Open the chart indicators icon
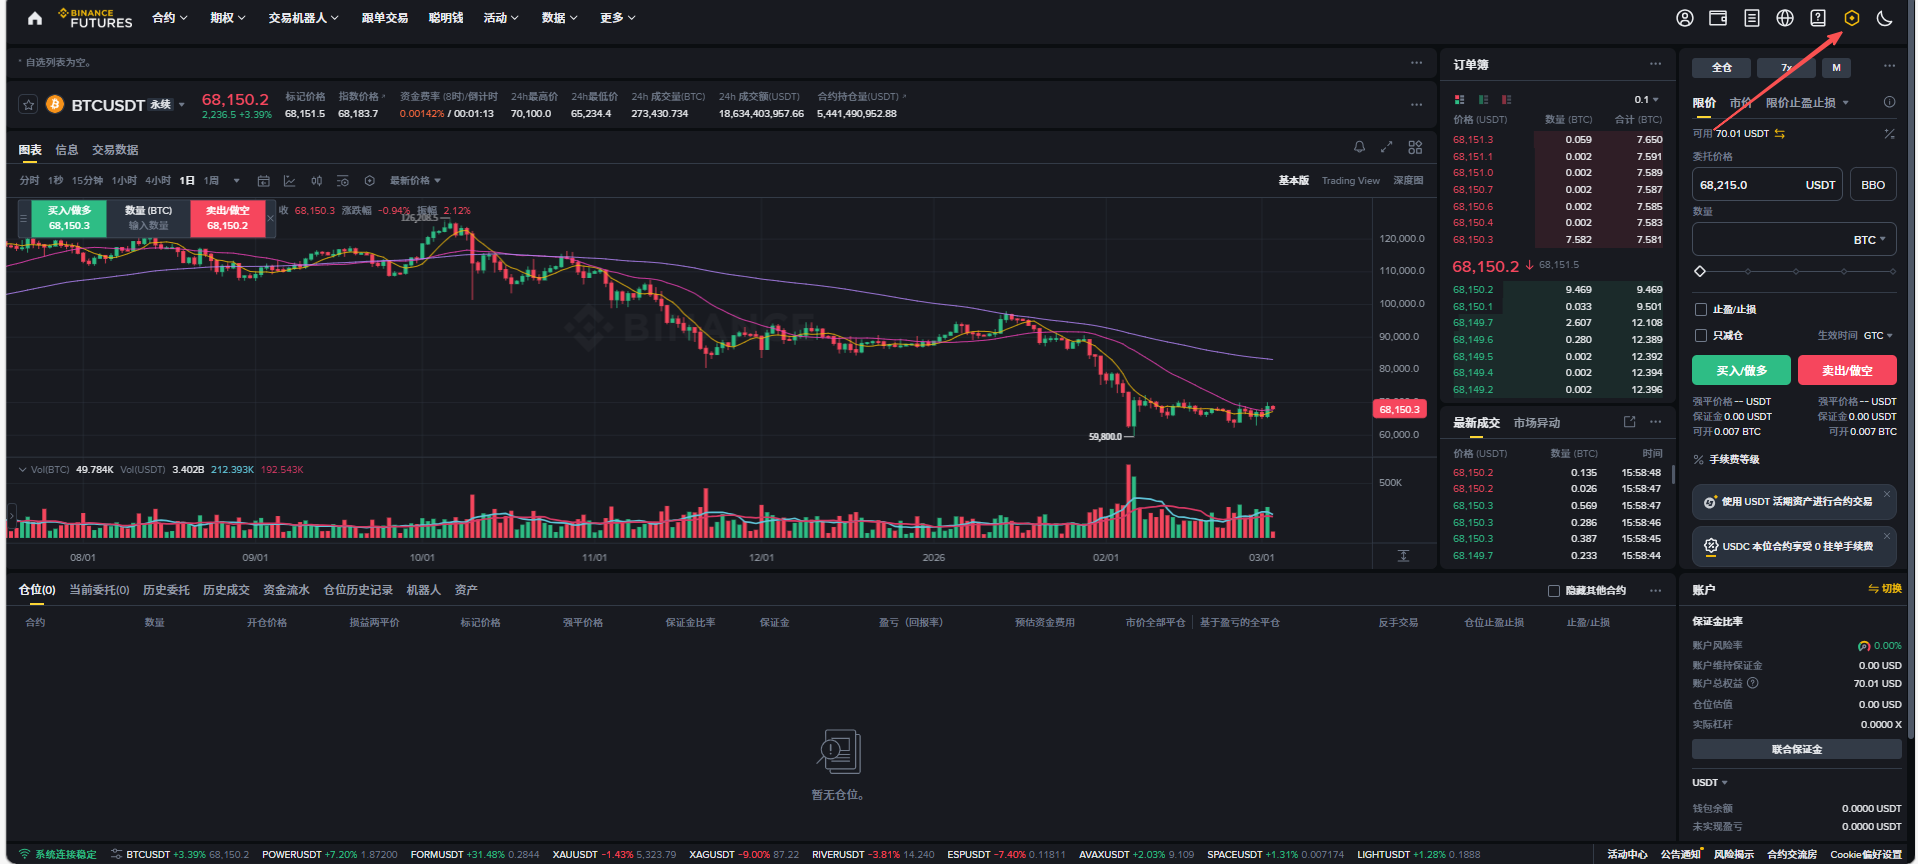 click(289, 181)
